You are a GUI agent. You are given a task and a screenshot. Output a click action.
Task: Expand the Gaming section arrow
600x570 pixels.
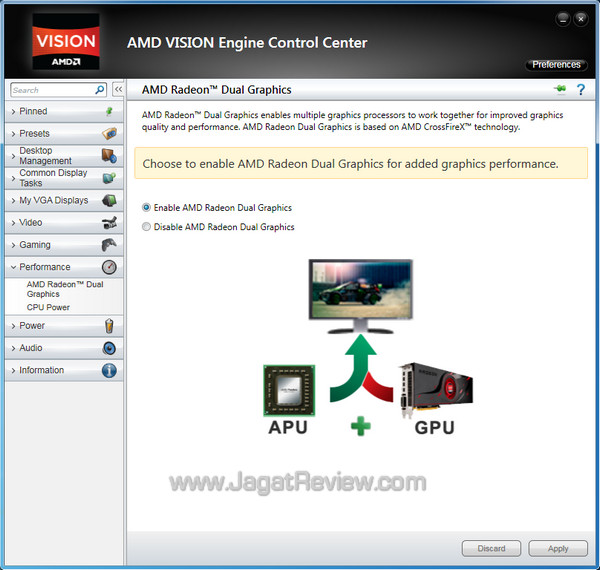(13, 245)
